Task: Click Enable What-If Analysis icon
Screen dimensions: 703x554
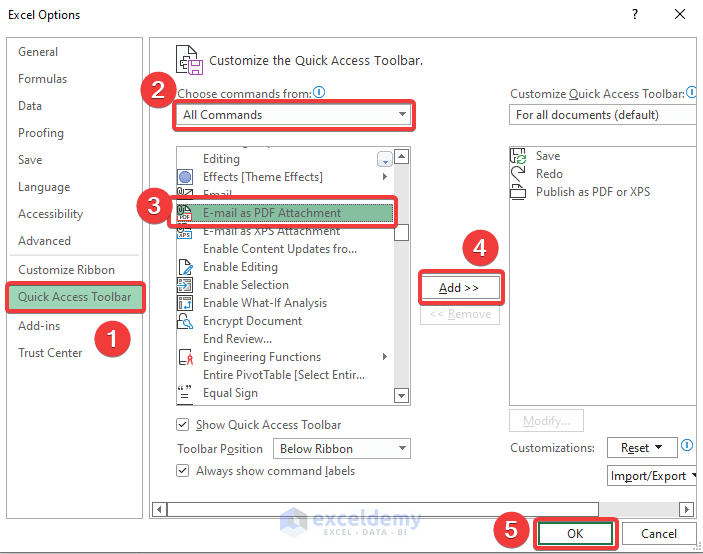Action: click(x=185, y=303)
